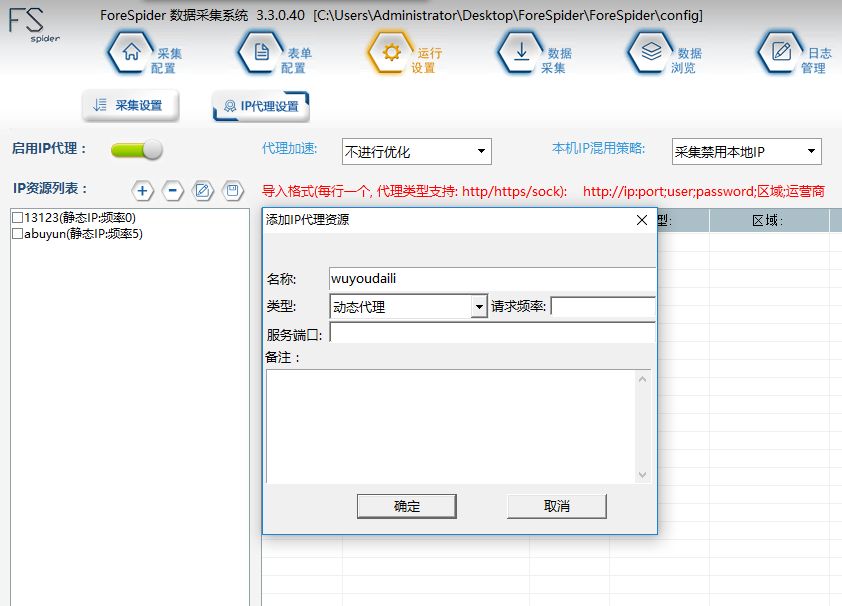Image resolution: width=842 pixels, height=606 pixels.
Task: Open the 类型 dropdown showing 动态代理
Action: [x=408, y=306]
